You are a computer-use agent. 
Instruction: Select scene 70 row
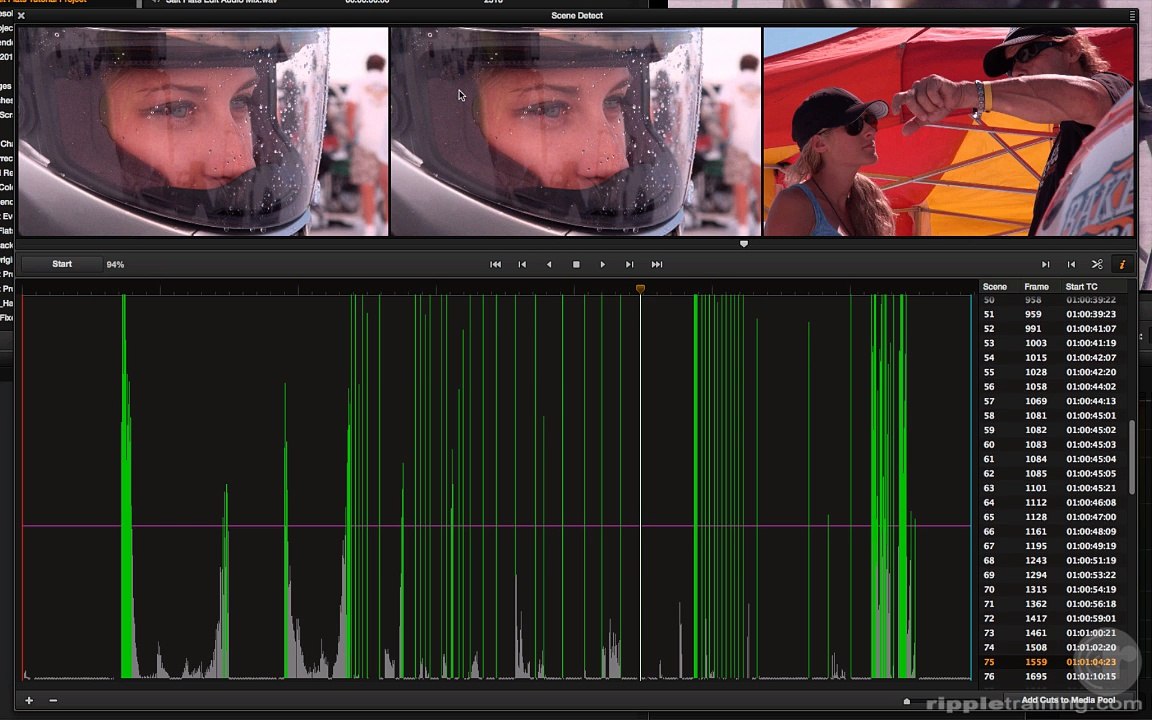[1054, 590]
